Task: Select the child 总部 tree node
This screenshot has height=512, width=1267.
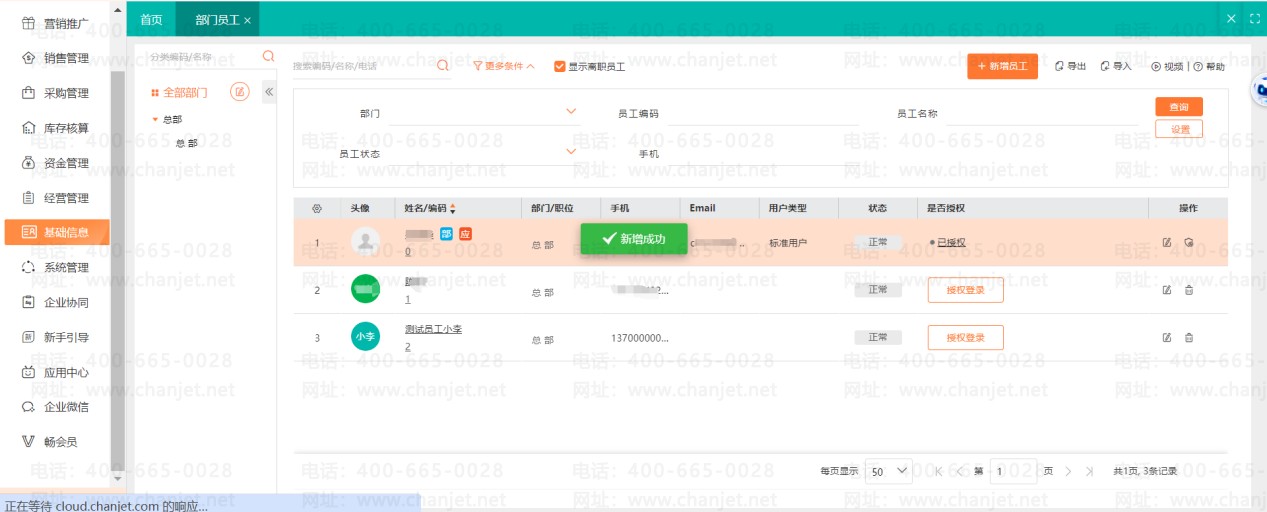Action: point(186,143)
